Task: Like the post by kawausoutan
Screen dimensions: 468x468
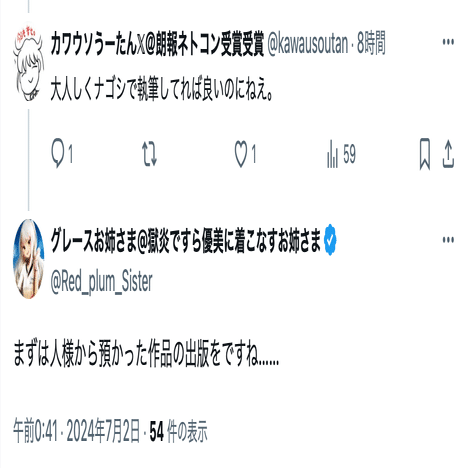Action: pyautogui.click(x=241, y=154)
